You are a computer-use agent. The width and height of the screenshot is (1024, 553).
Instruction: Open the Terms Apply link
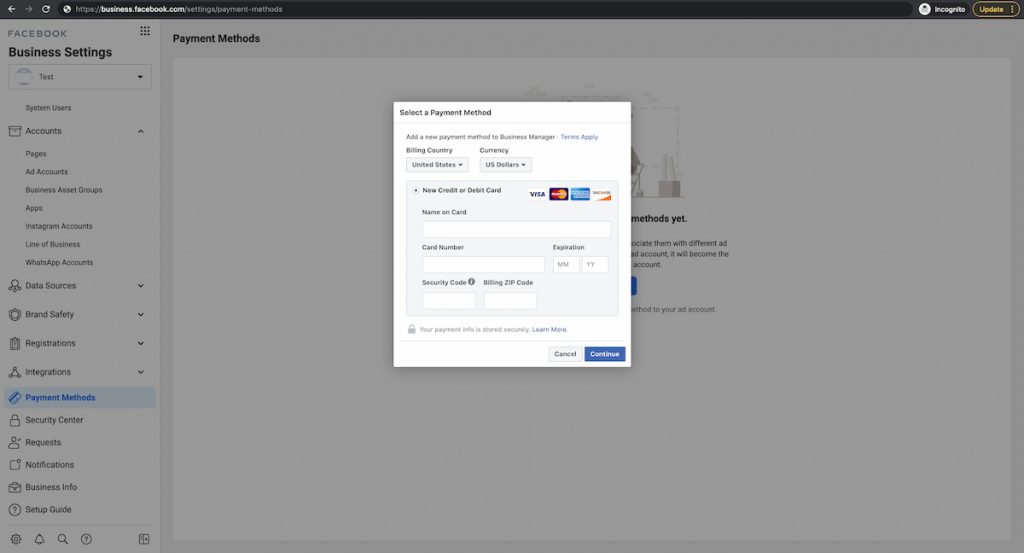pos(579,137)
